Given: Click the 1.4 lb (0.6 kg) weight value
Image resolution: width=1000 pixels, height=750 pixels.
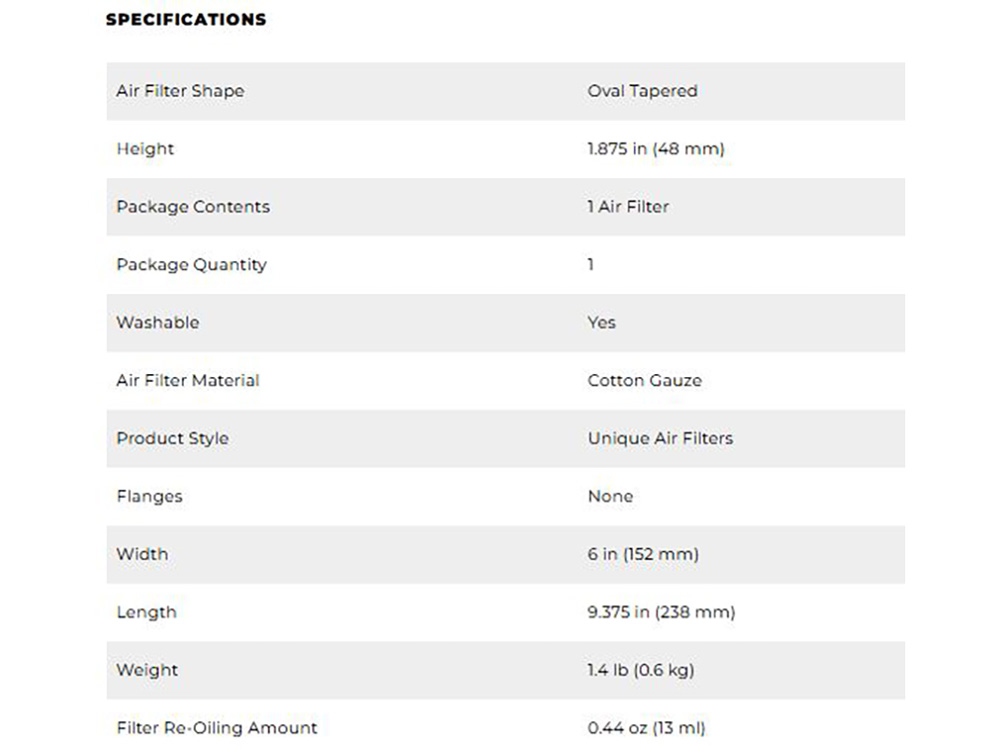Looking at the screenshot, I should pos(641,670).
